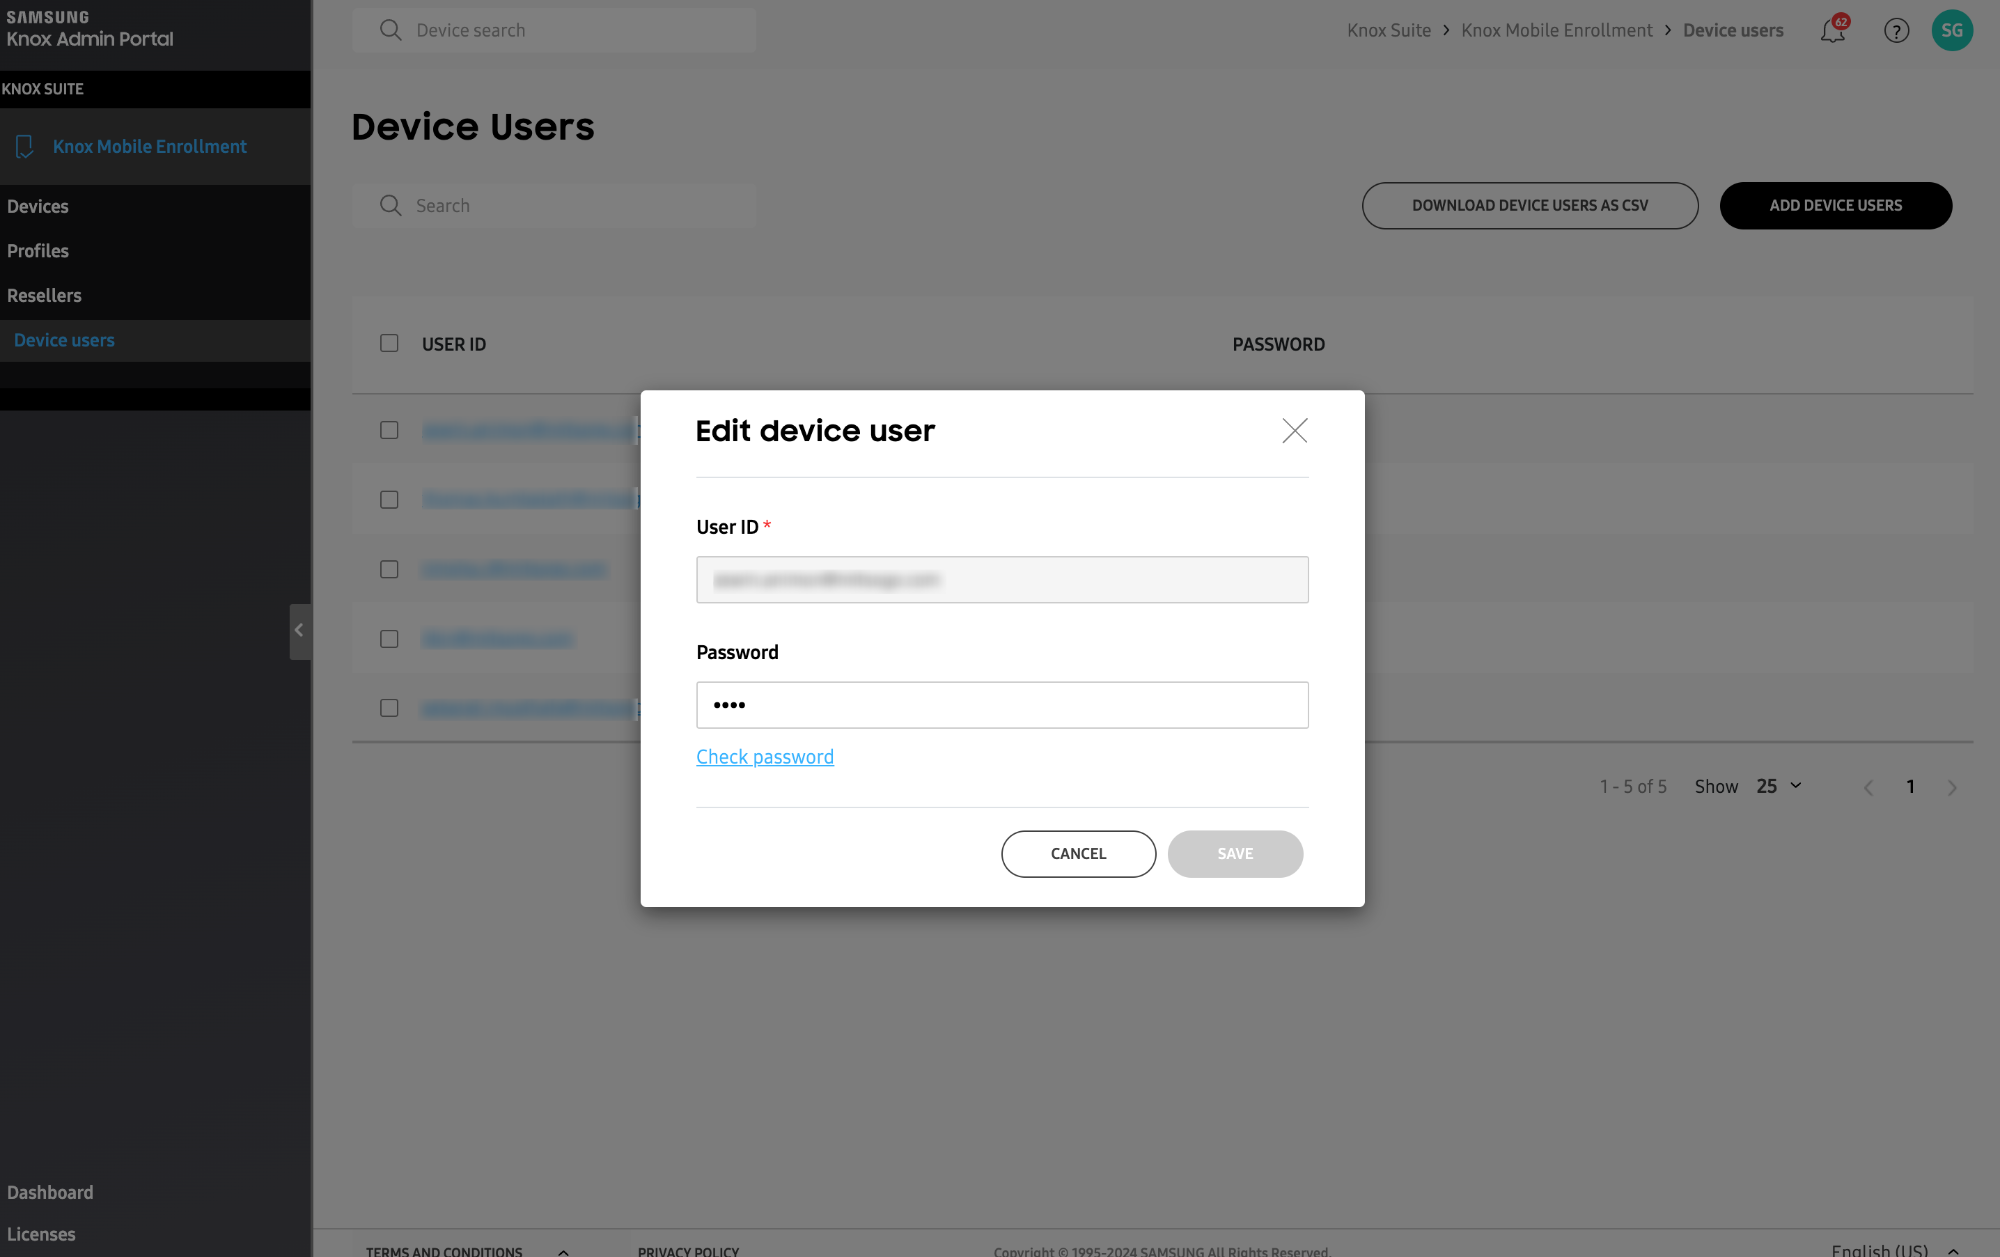The image size is (2000, 1257).
Task: Open Resellers in the sidebar
Action: tap(44, 296)
